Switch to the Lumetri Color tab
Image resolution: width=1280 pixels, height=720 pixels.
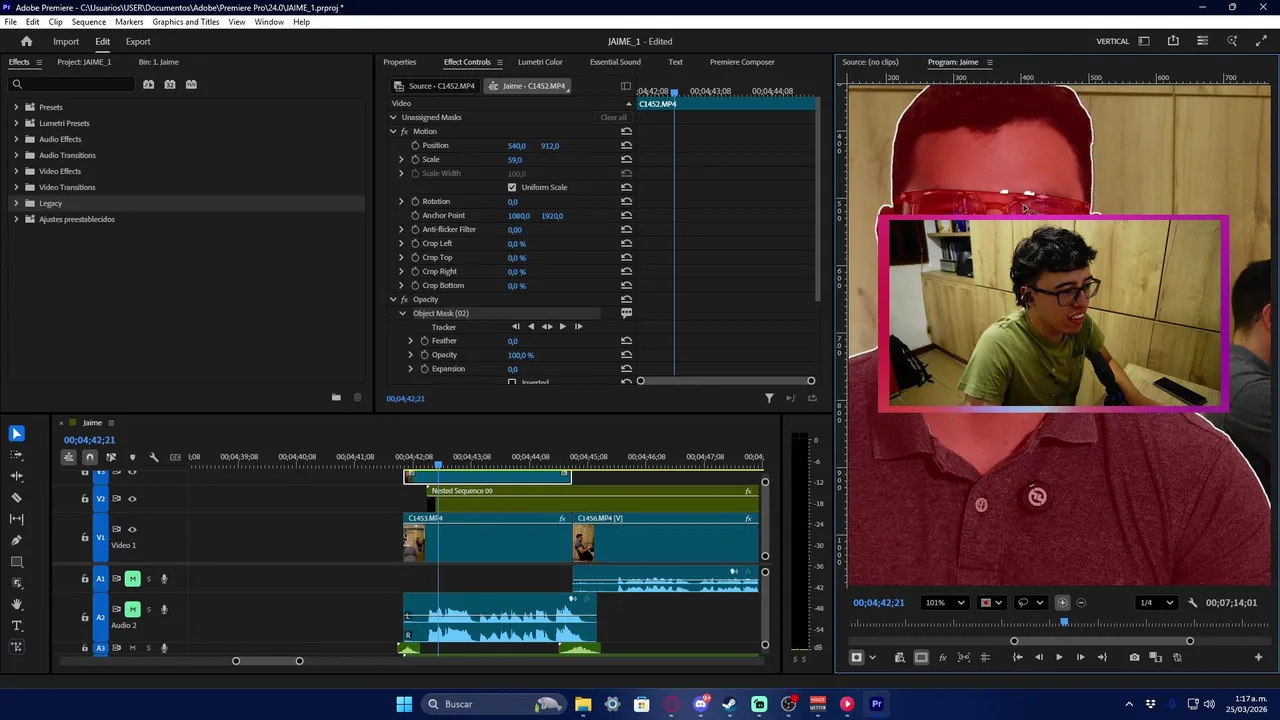tap(540, 62)
